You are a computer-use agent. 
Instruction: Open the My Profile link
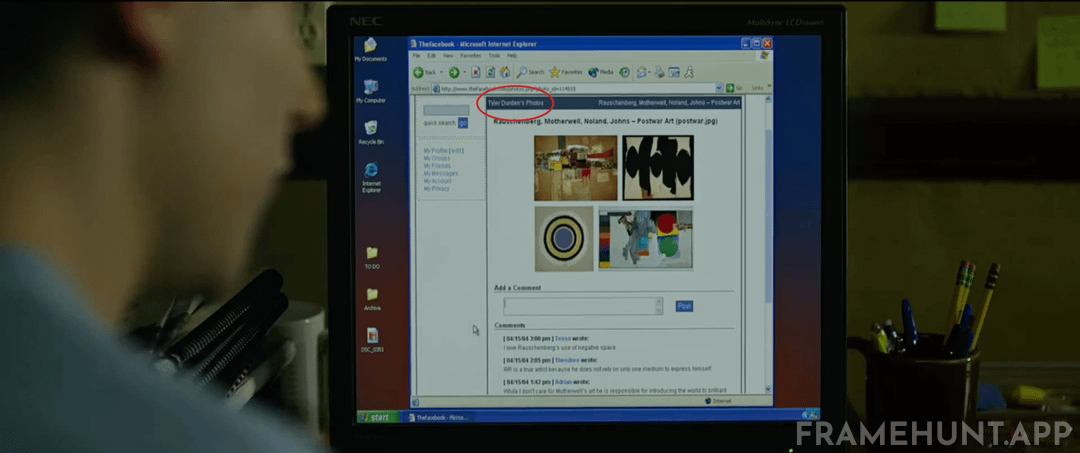point(435,150)
